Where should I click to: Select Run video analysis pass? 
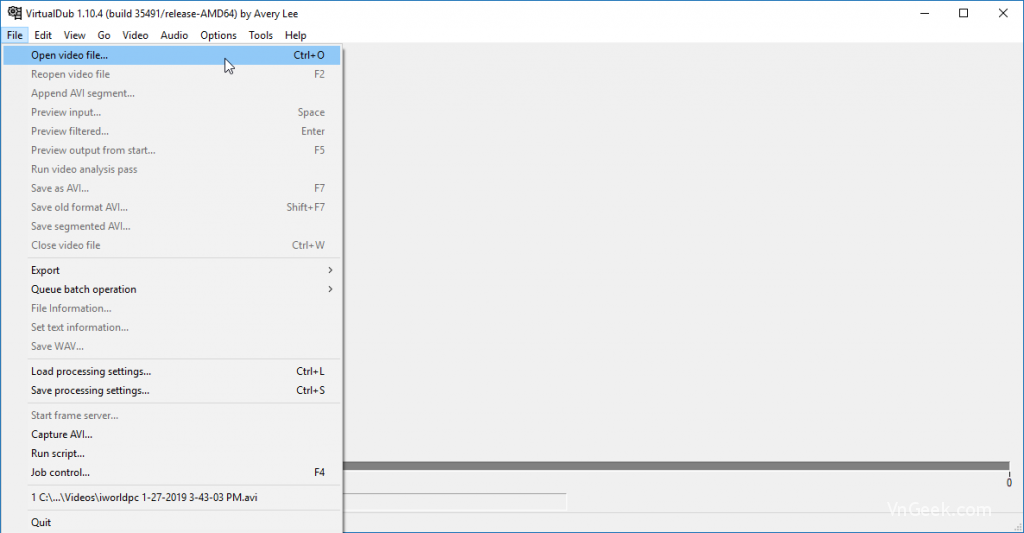click(172, 169)
